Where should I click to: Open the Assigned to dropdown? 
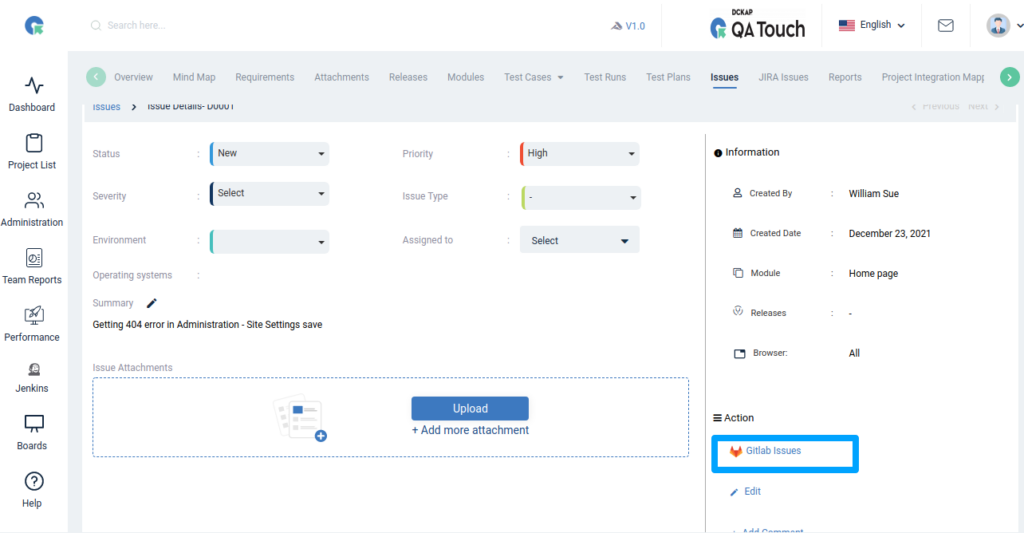pyautogui.click(x=580, y=241)
